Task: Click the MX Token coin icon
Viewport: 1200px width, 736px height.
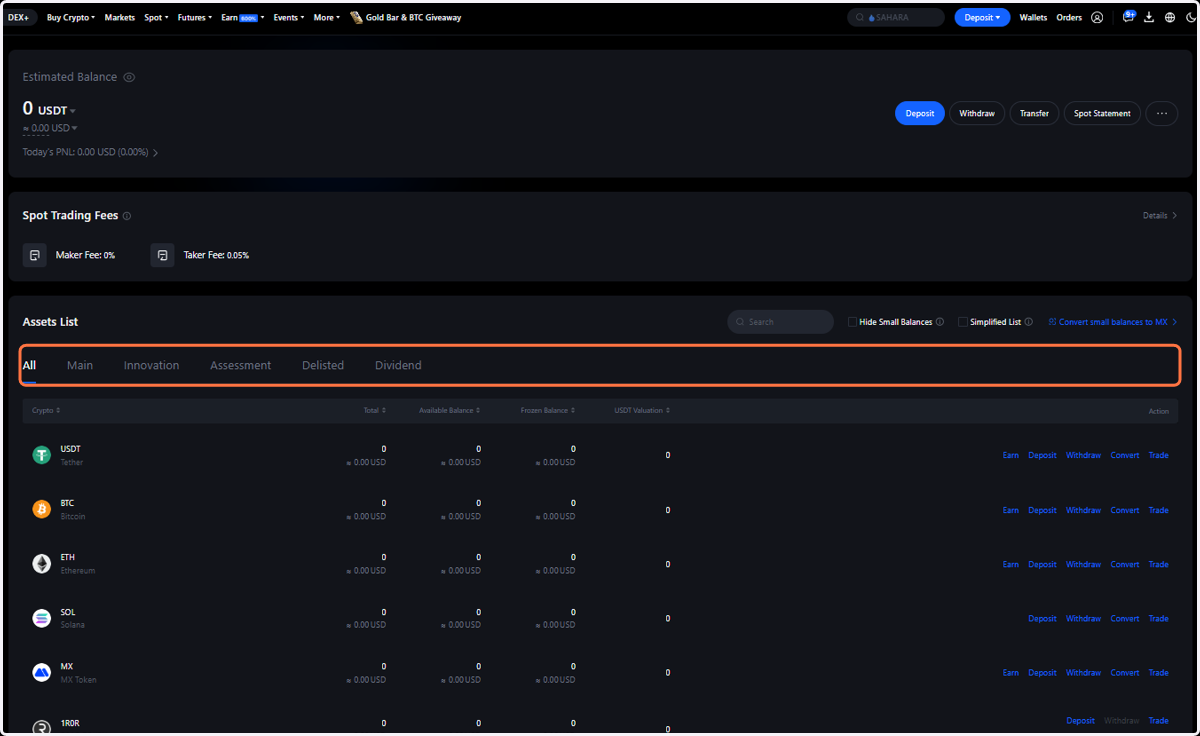Action: click(41, 673)
